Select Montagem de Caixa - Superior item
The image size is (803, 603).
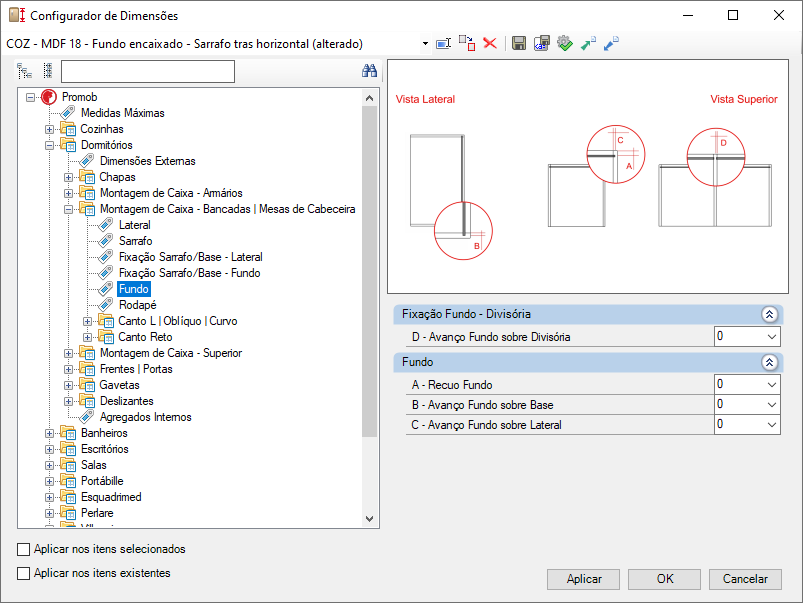171,353
